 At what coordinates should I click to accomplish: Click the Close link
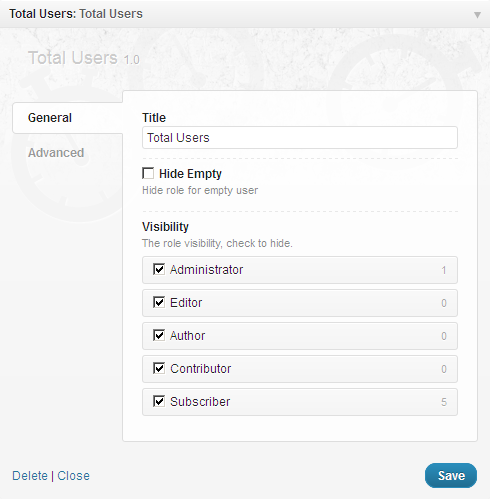[73, 476]
